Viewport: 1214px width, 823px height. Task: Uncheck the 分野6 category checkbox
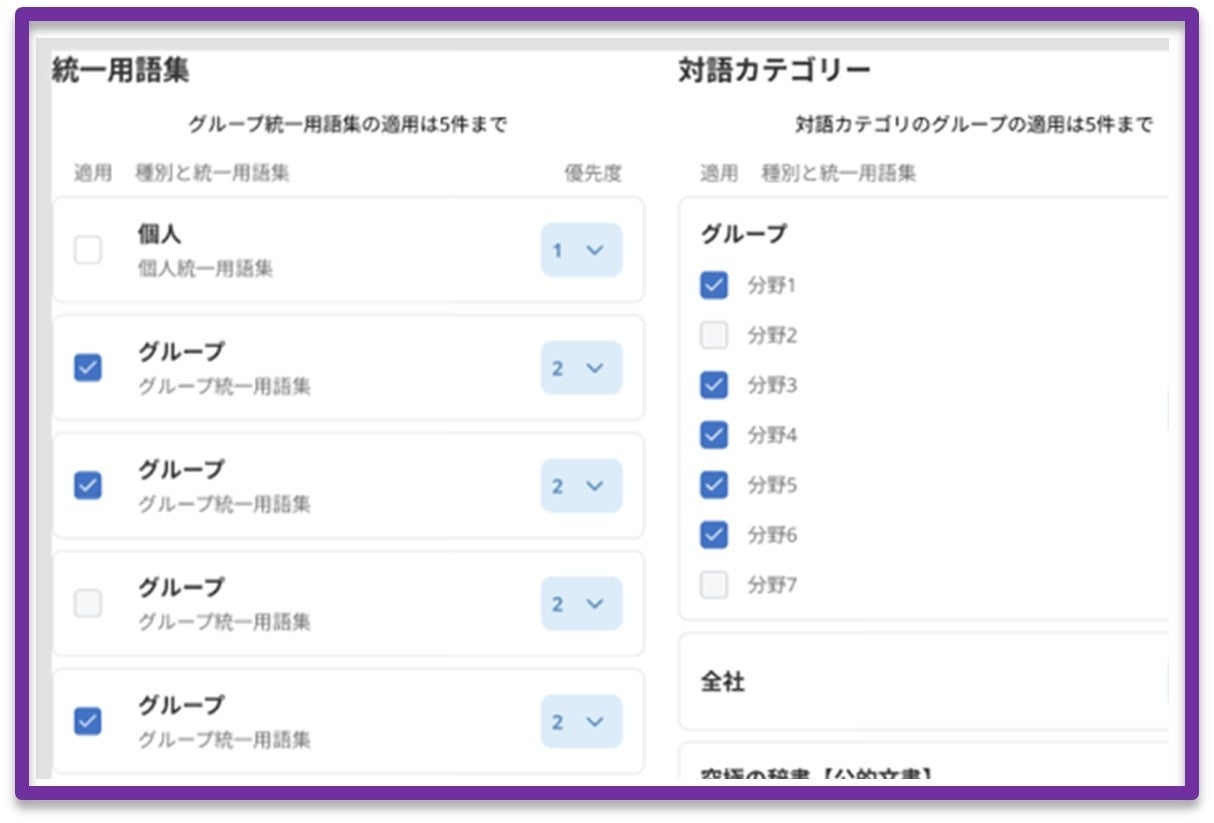click(x=714, y=535)
